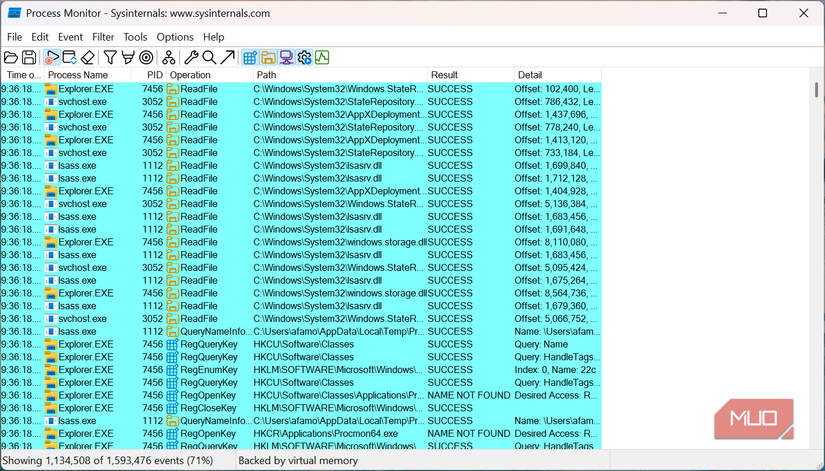Screen dimensions: 825x471
Task: Click the Offset: 1,413,120 detail cell
Action: click(557, 140)
